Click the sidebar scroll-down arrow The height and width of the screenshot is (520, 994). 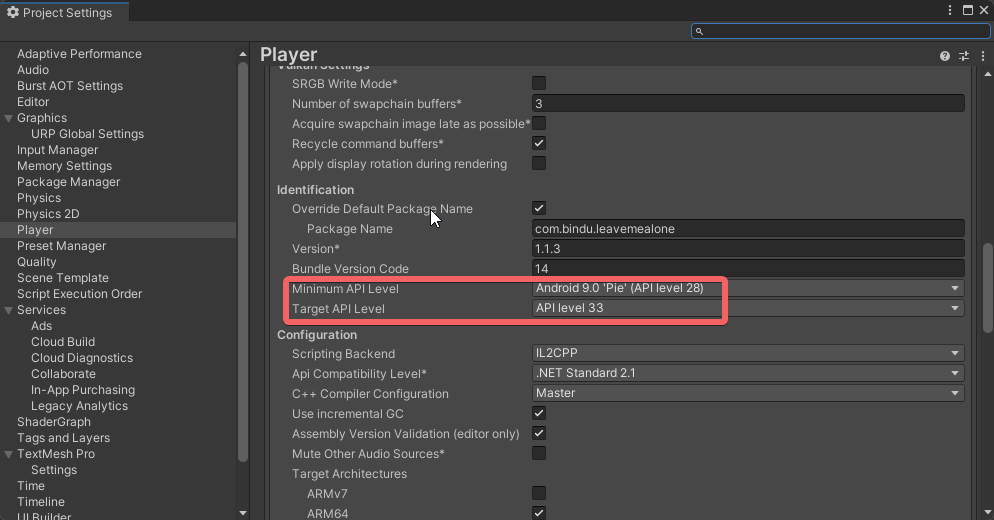[x=243, y=512]
